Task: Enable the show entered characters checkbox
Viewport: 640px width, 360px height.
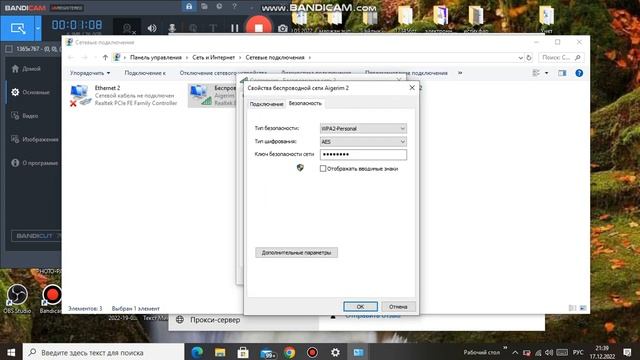Action: point(323,169)
